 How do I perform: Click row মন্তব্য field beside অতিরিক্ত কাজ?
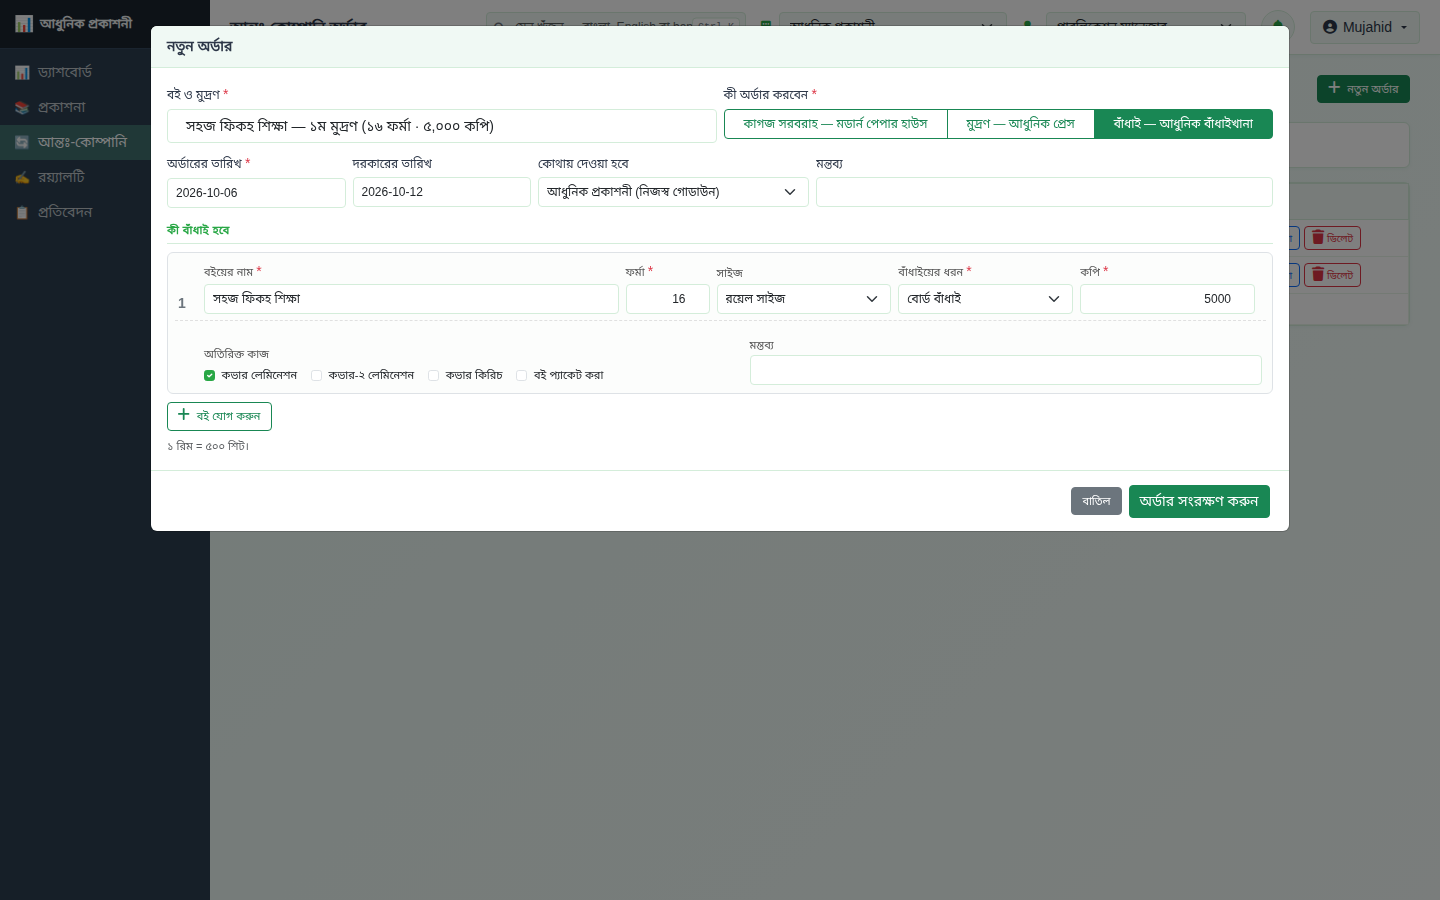pos(1006,370)
